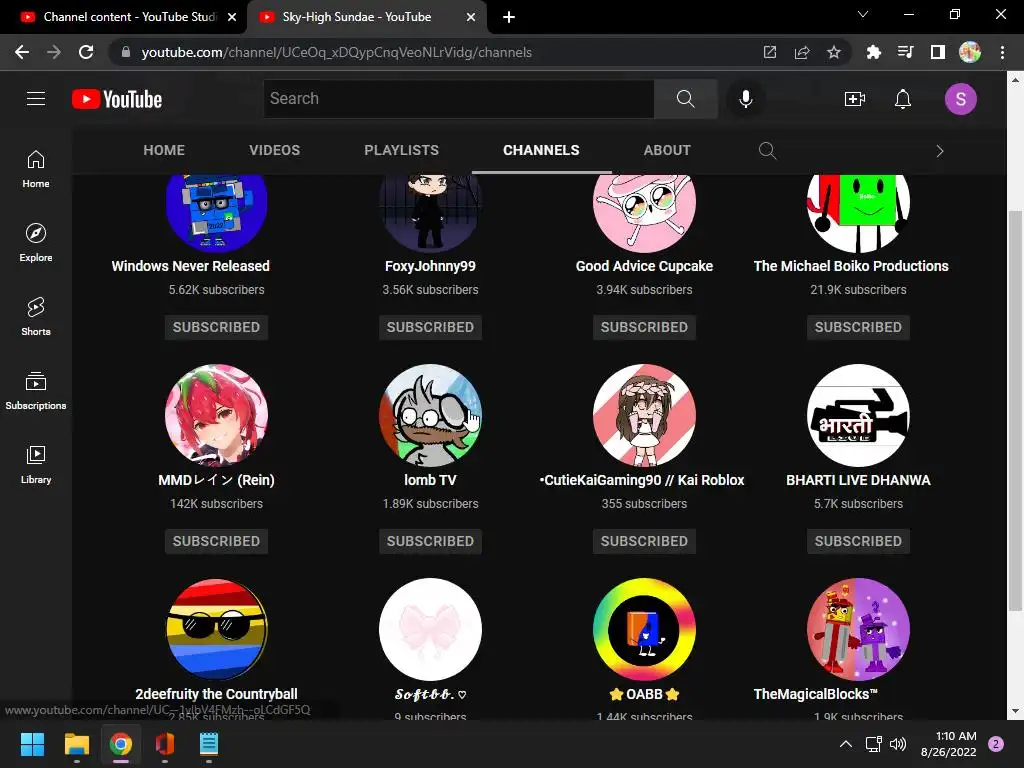Open the purple S account avatar
1024x768 pixels.
click(x=960, y=99)
